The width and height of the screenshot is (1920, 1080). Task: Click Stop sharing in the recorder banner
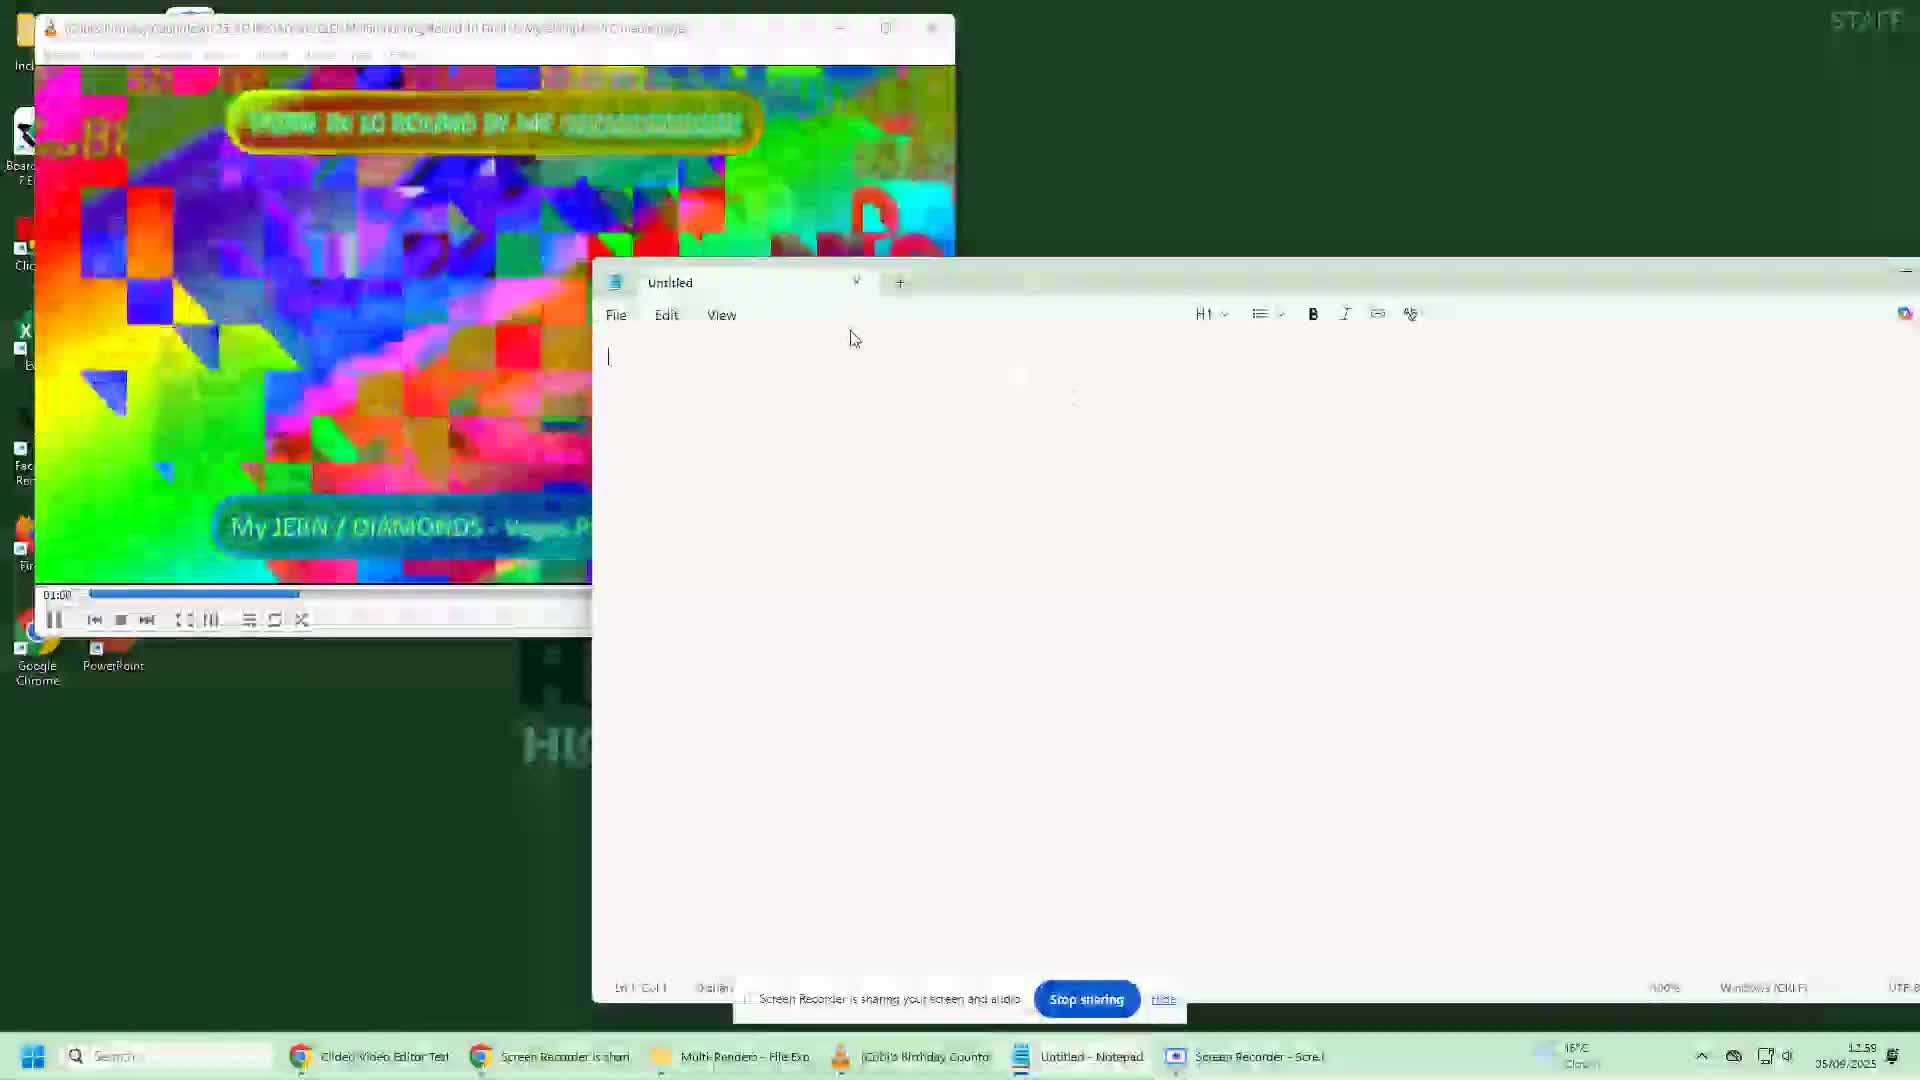1086,999
